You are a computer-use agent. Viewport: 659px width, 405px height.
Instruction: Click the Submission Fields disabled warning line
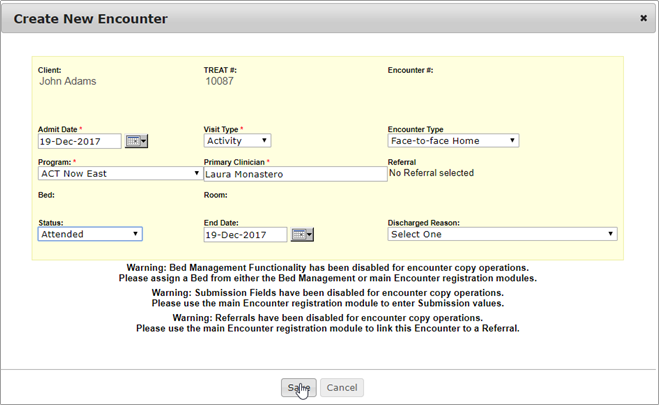327,292
